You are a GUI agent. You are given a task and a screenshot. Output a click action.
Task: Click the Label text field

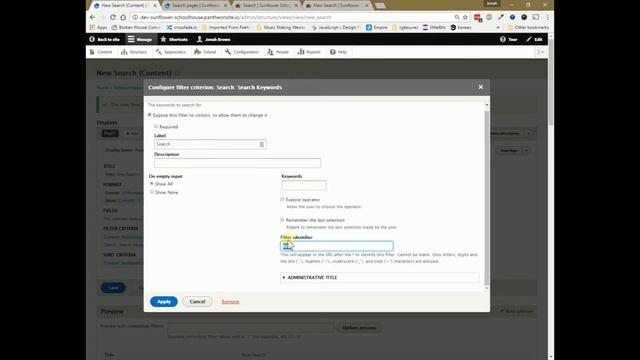tap(210, 144)
